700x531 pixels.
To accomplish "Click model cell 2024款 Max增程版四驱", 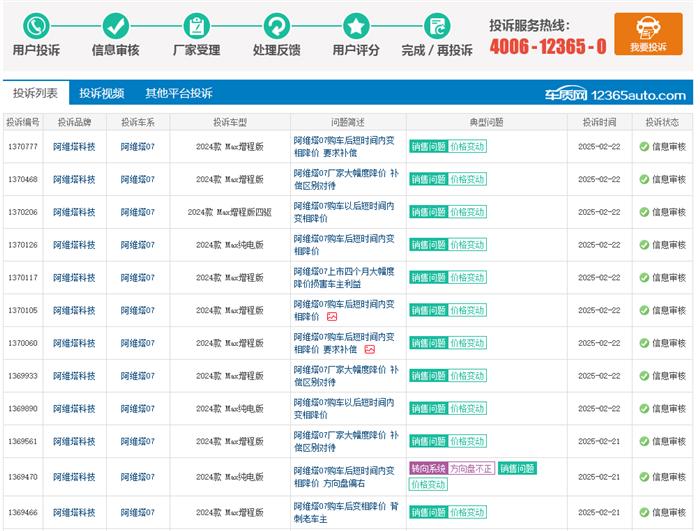I will [x=230, y=212].
